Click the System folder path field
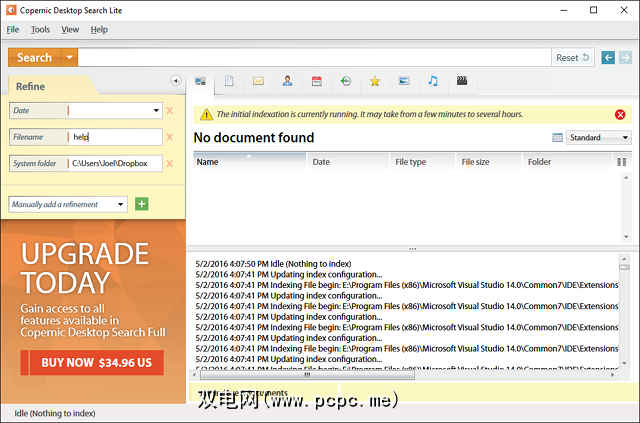The width and height of the screenshot is (640, 423). (115, 163)
